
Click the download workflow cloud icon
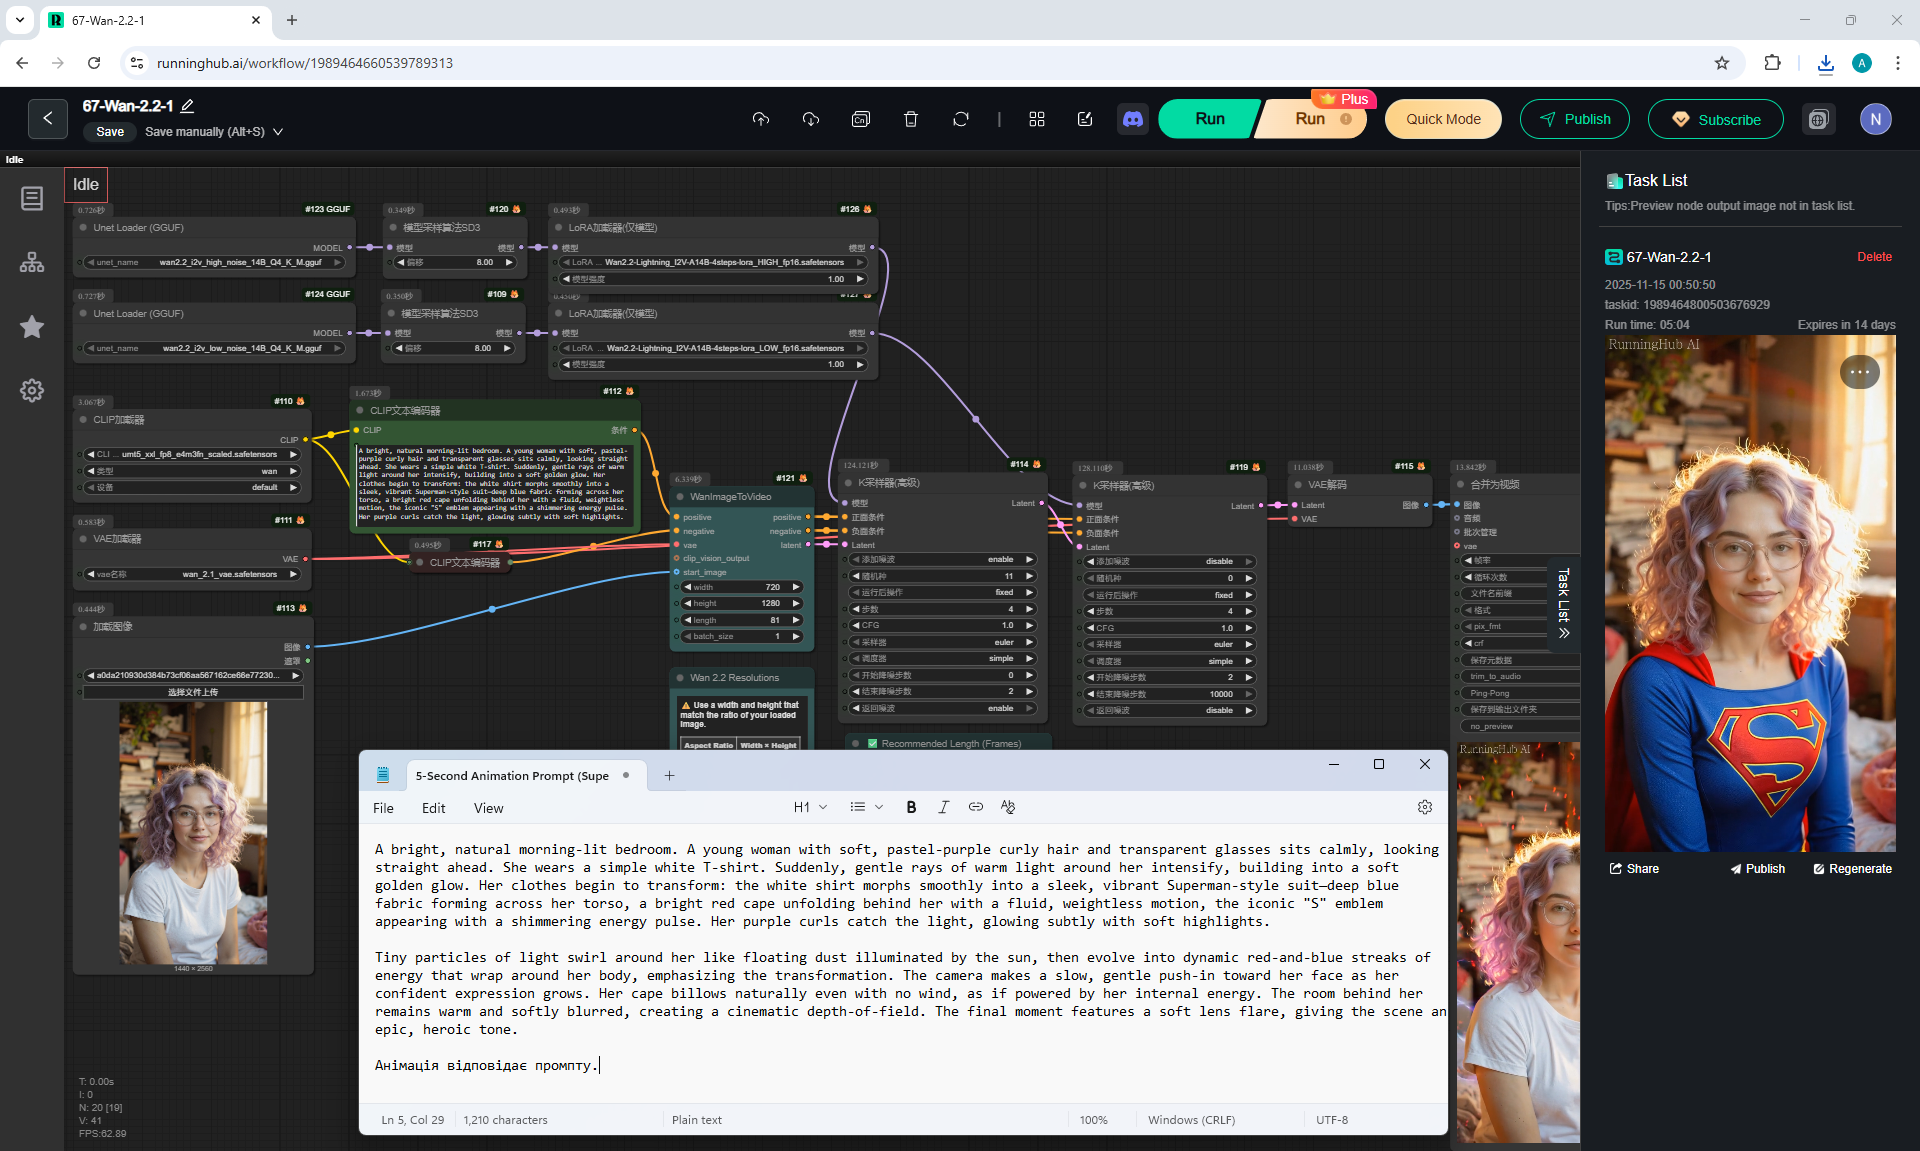pyautogui.click(x=811, y=119)
